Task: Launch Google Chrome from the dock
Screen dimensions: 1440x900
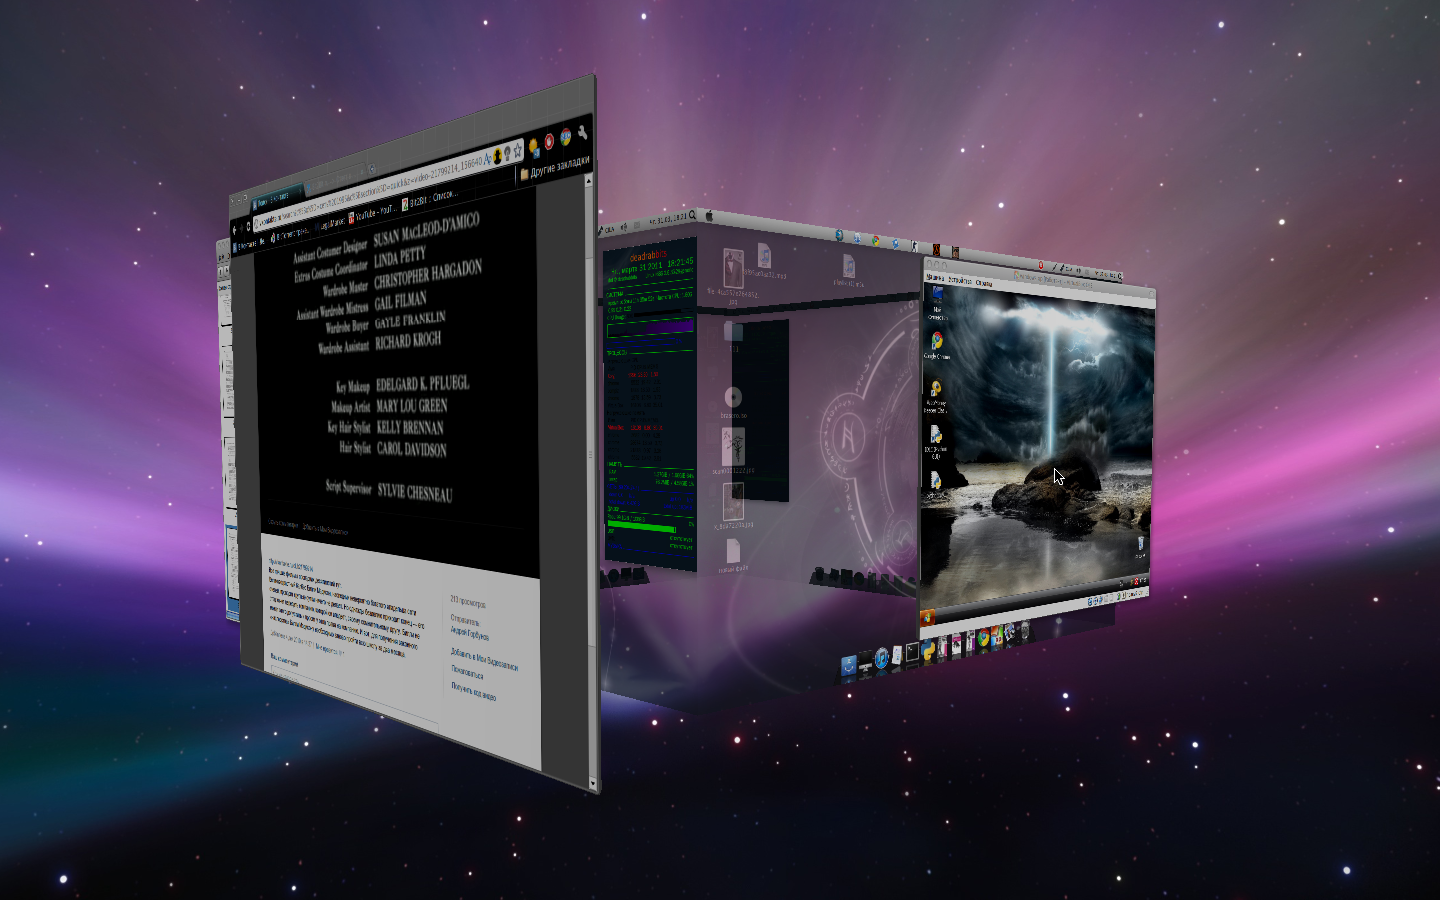Action: click(x=984, y=638)
